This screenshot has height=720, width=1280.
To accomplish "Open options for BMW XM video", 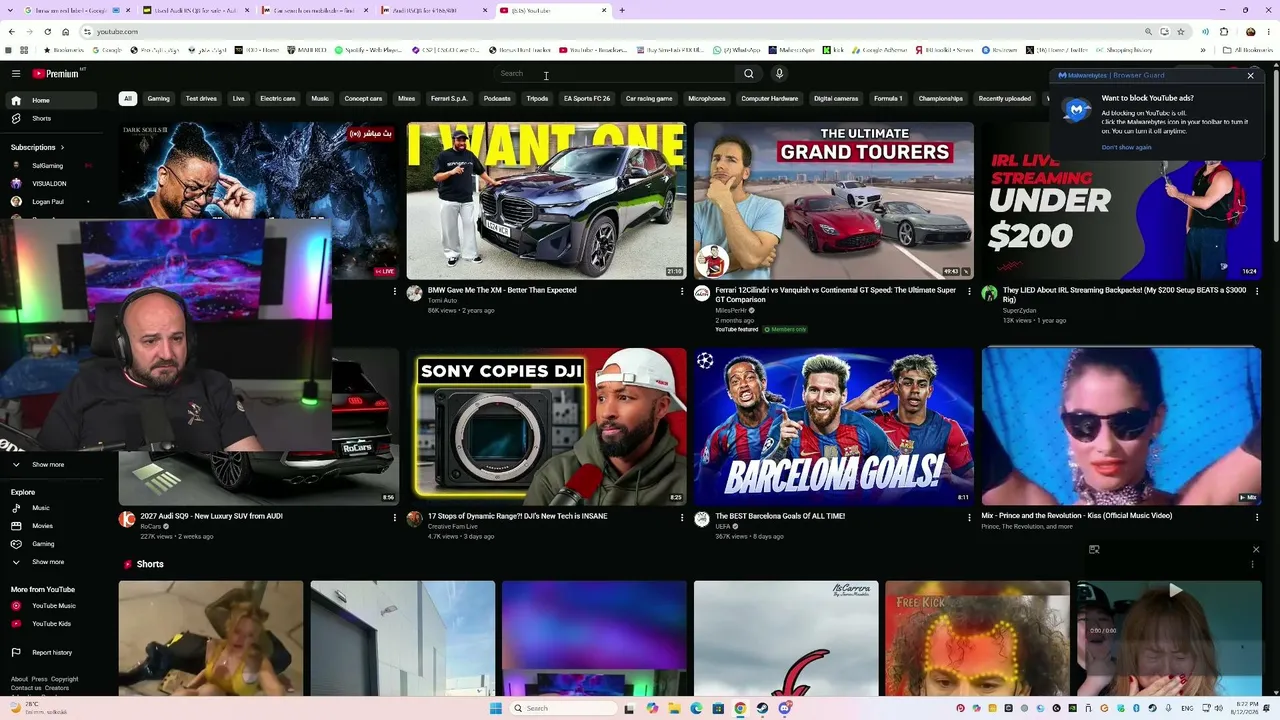I will click(x=682, y=291).
